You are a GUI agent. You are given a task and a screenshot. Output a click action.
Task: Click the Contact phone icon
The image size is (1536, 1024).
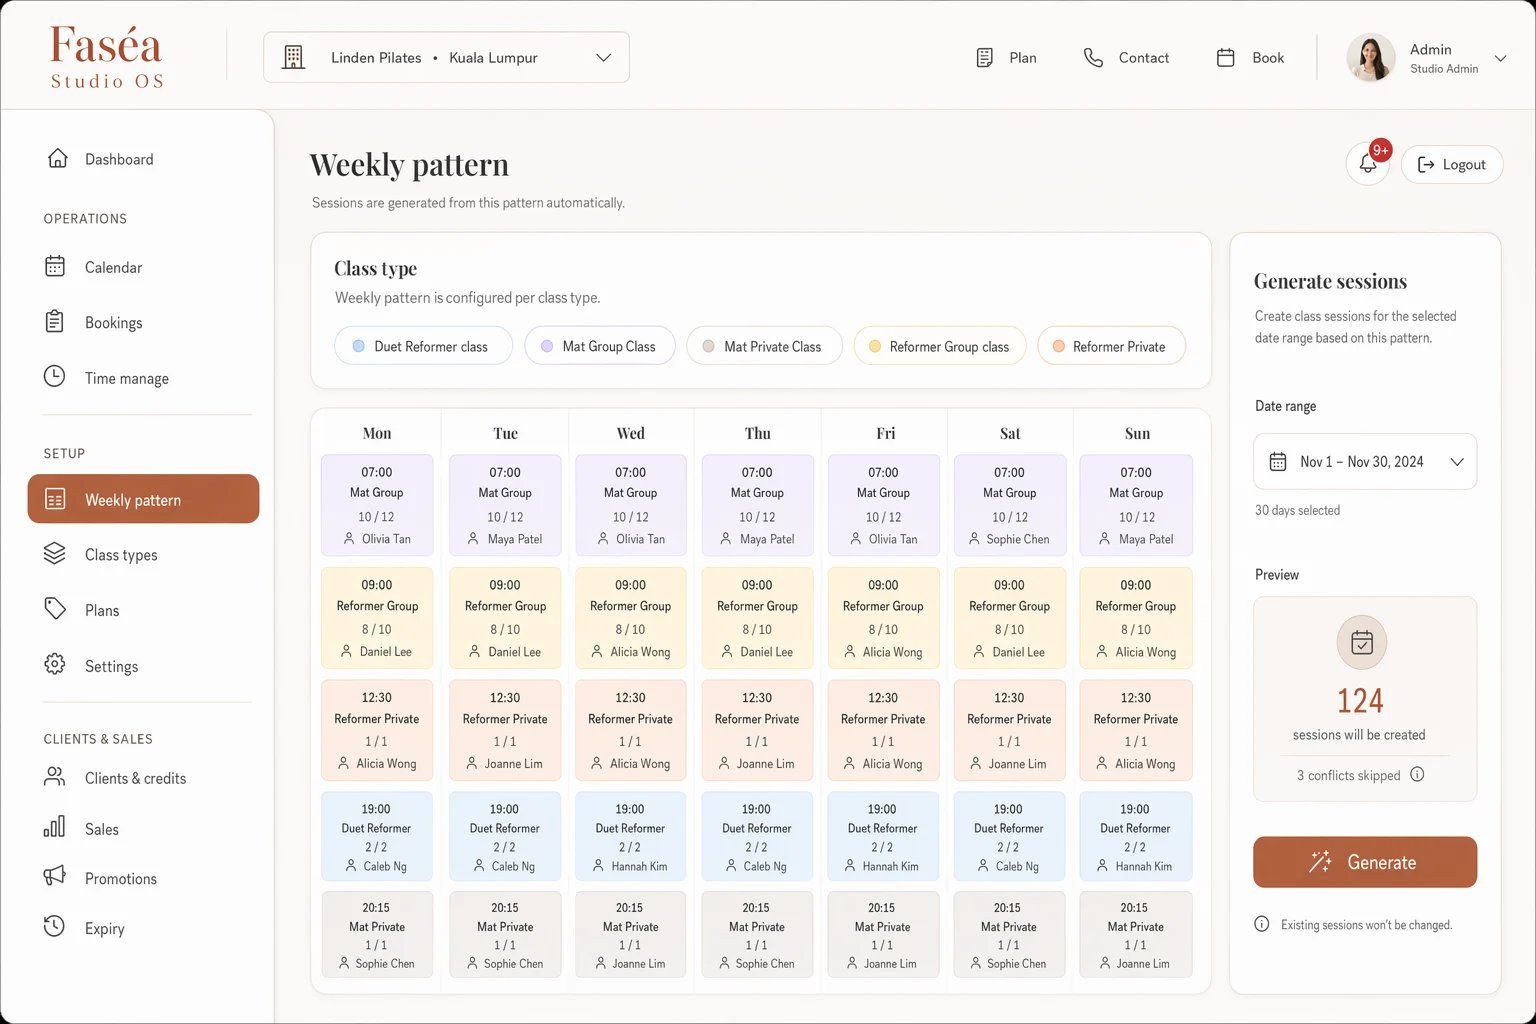tap(1094, 58)
